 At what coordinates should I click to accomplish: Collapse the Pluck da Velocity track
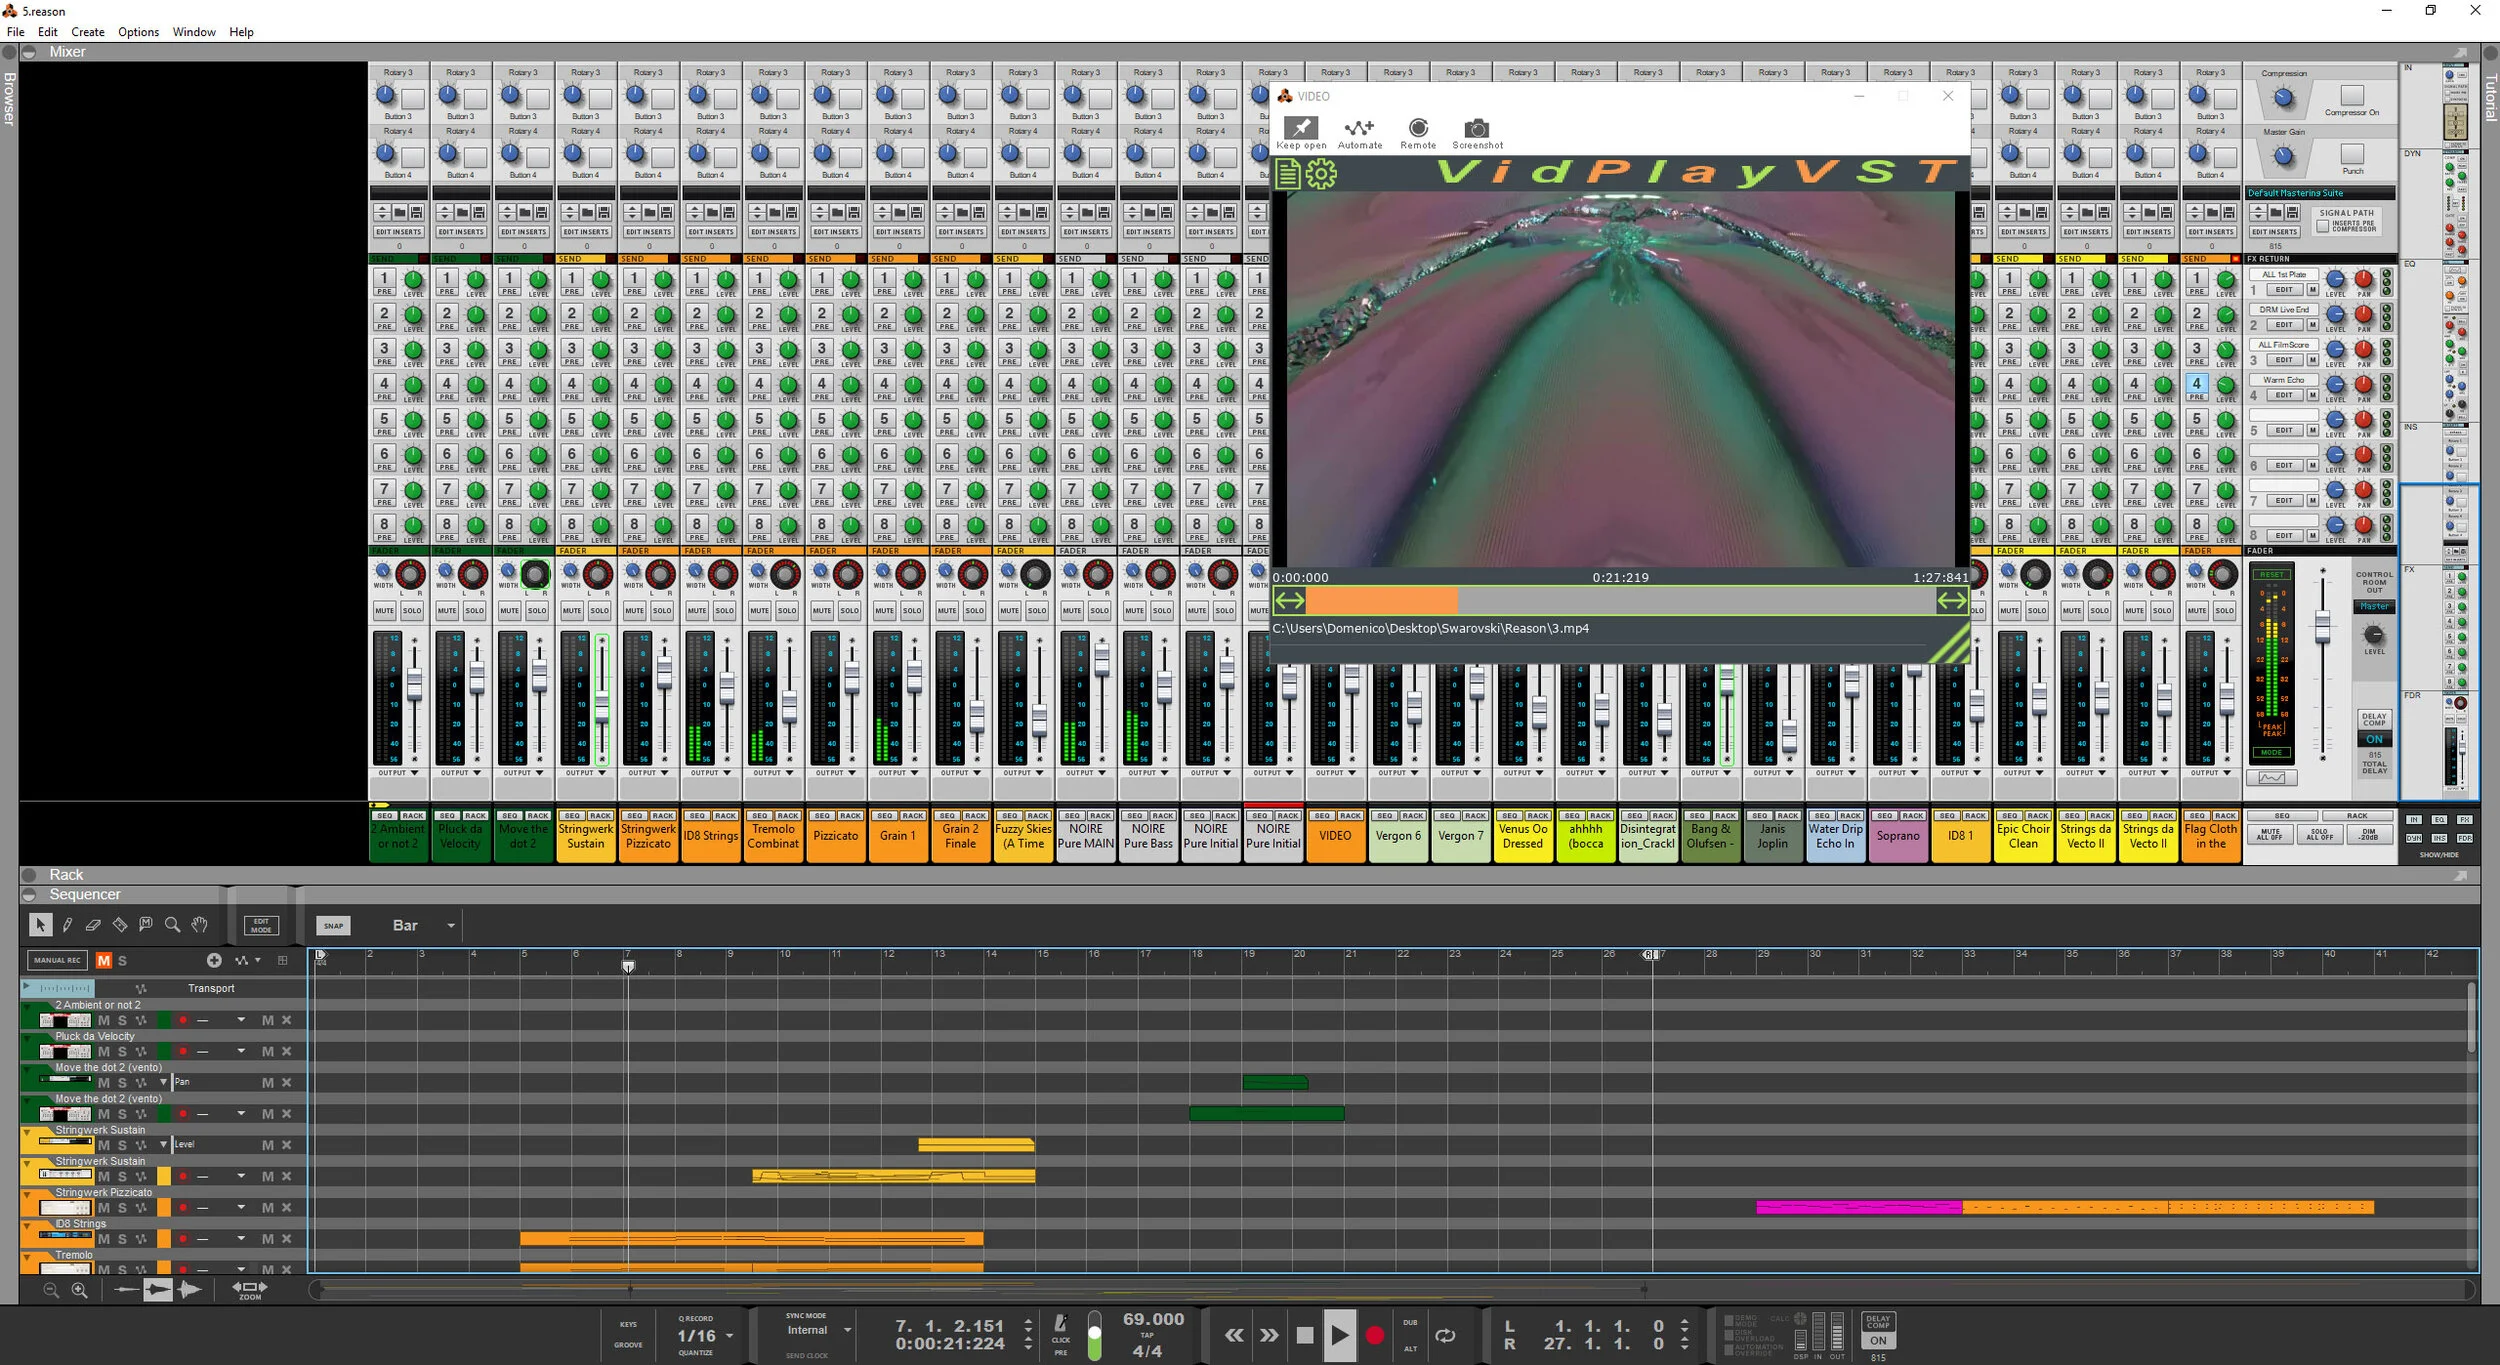(x=27, y=1036)
